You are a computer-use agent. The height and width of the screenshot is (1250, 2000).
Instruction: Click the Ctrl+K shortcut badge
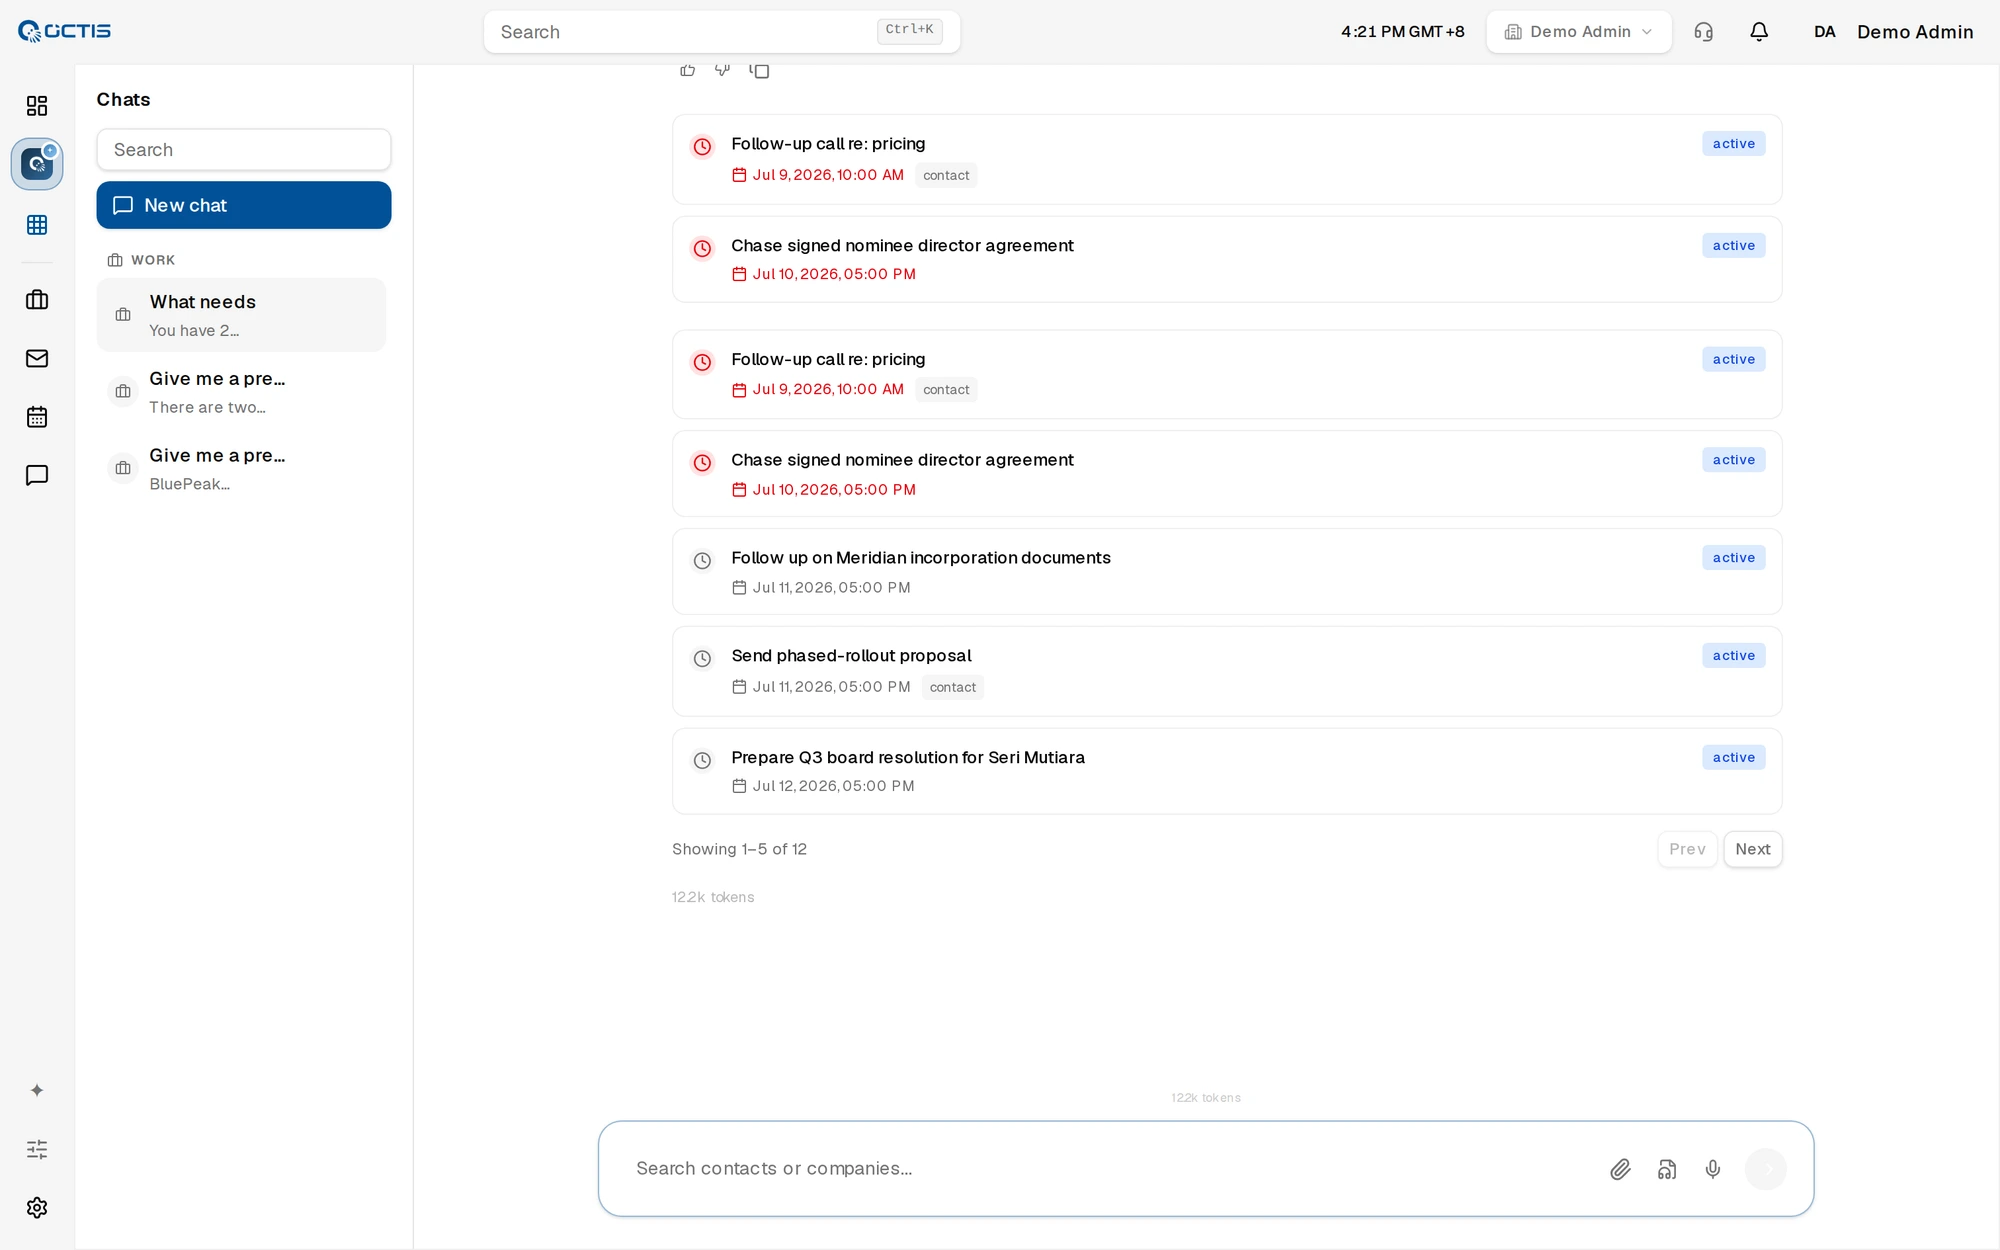point(909,30)
